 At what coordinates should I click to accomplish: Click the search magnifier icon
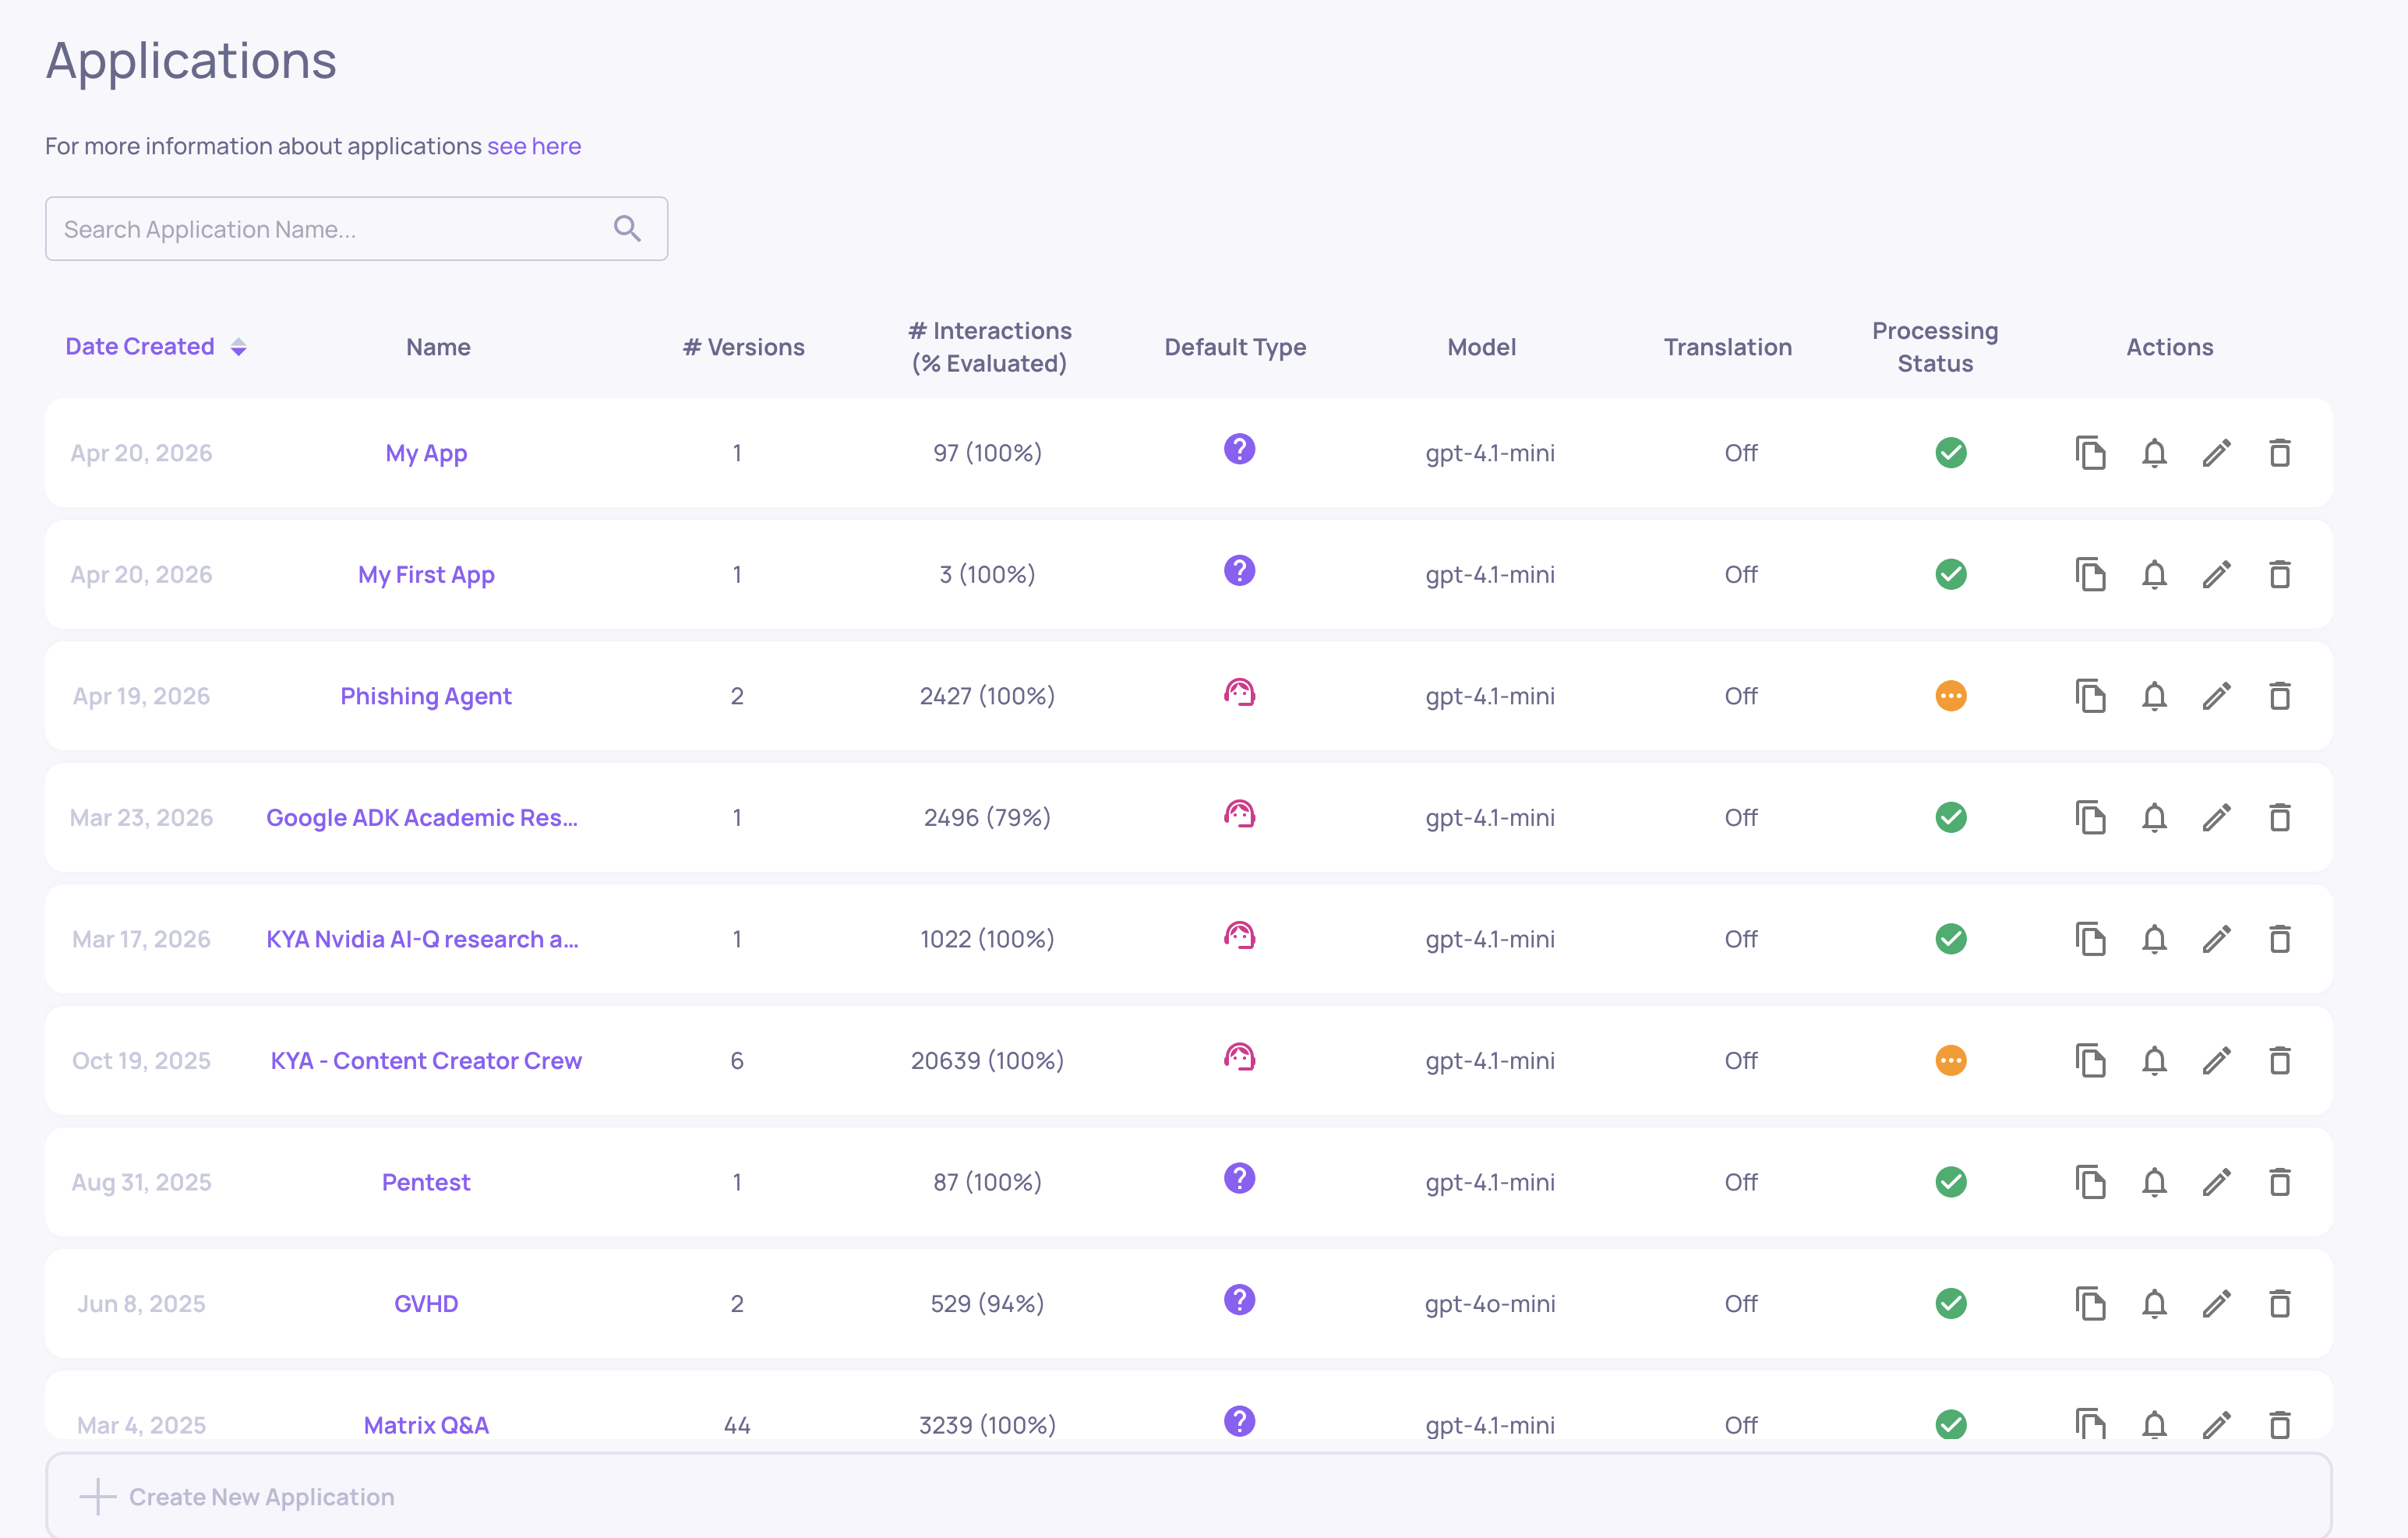click(627, 229)
